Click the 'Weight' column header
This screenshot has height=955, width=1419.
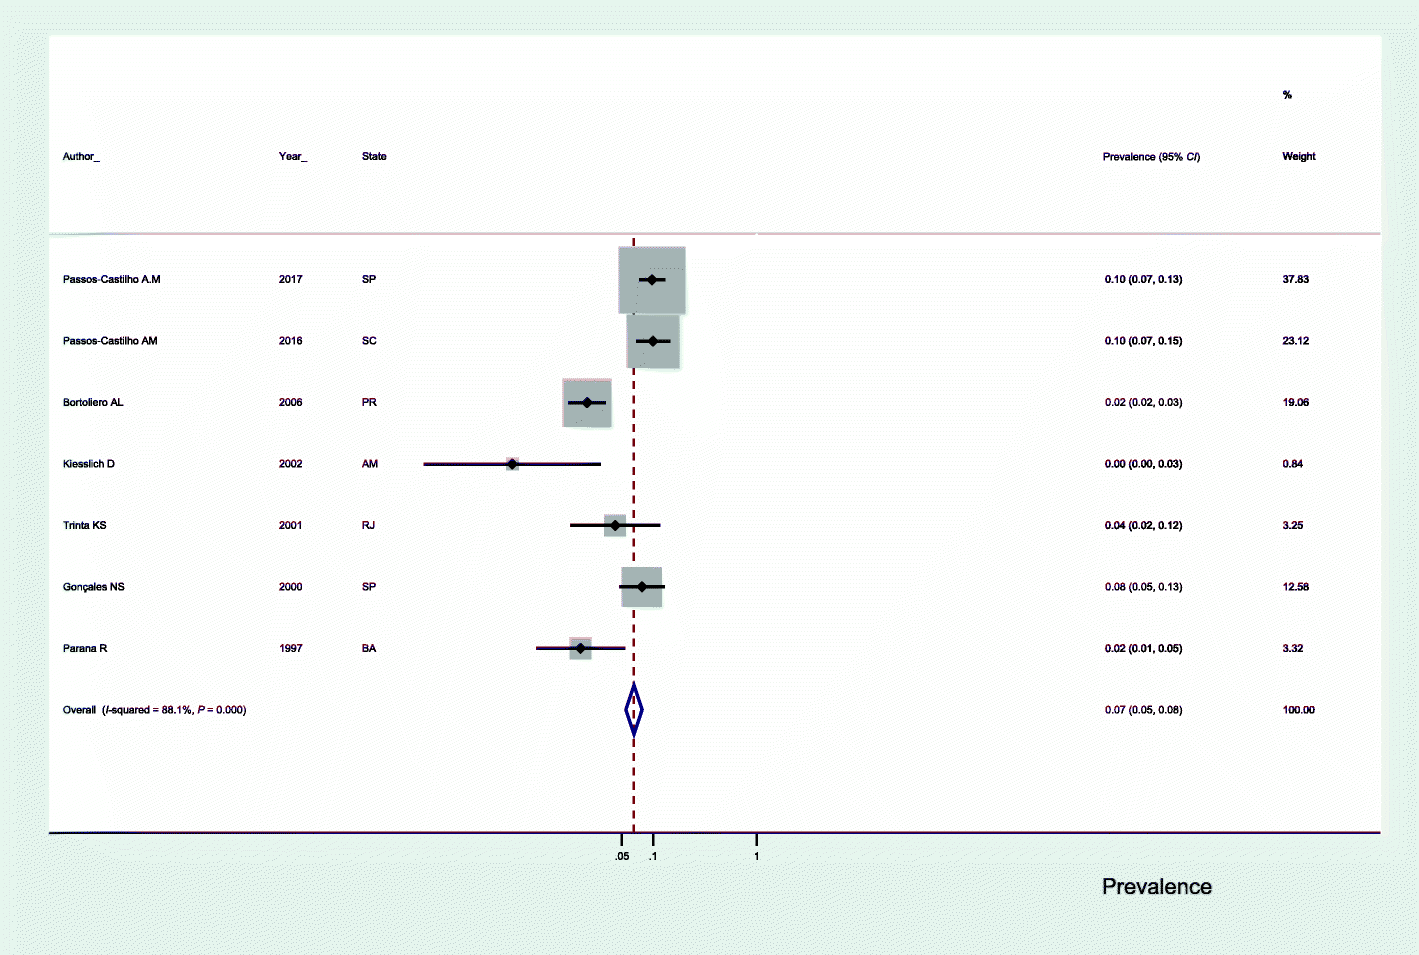click(x=1299, y=157)
